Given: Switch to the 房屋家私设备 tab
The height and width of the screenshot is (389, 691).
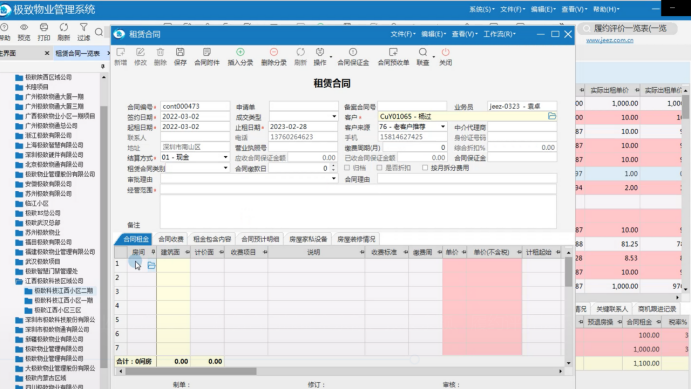Looking at the screenshot, I should [x=308, y=239].
